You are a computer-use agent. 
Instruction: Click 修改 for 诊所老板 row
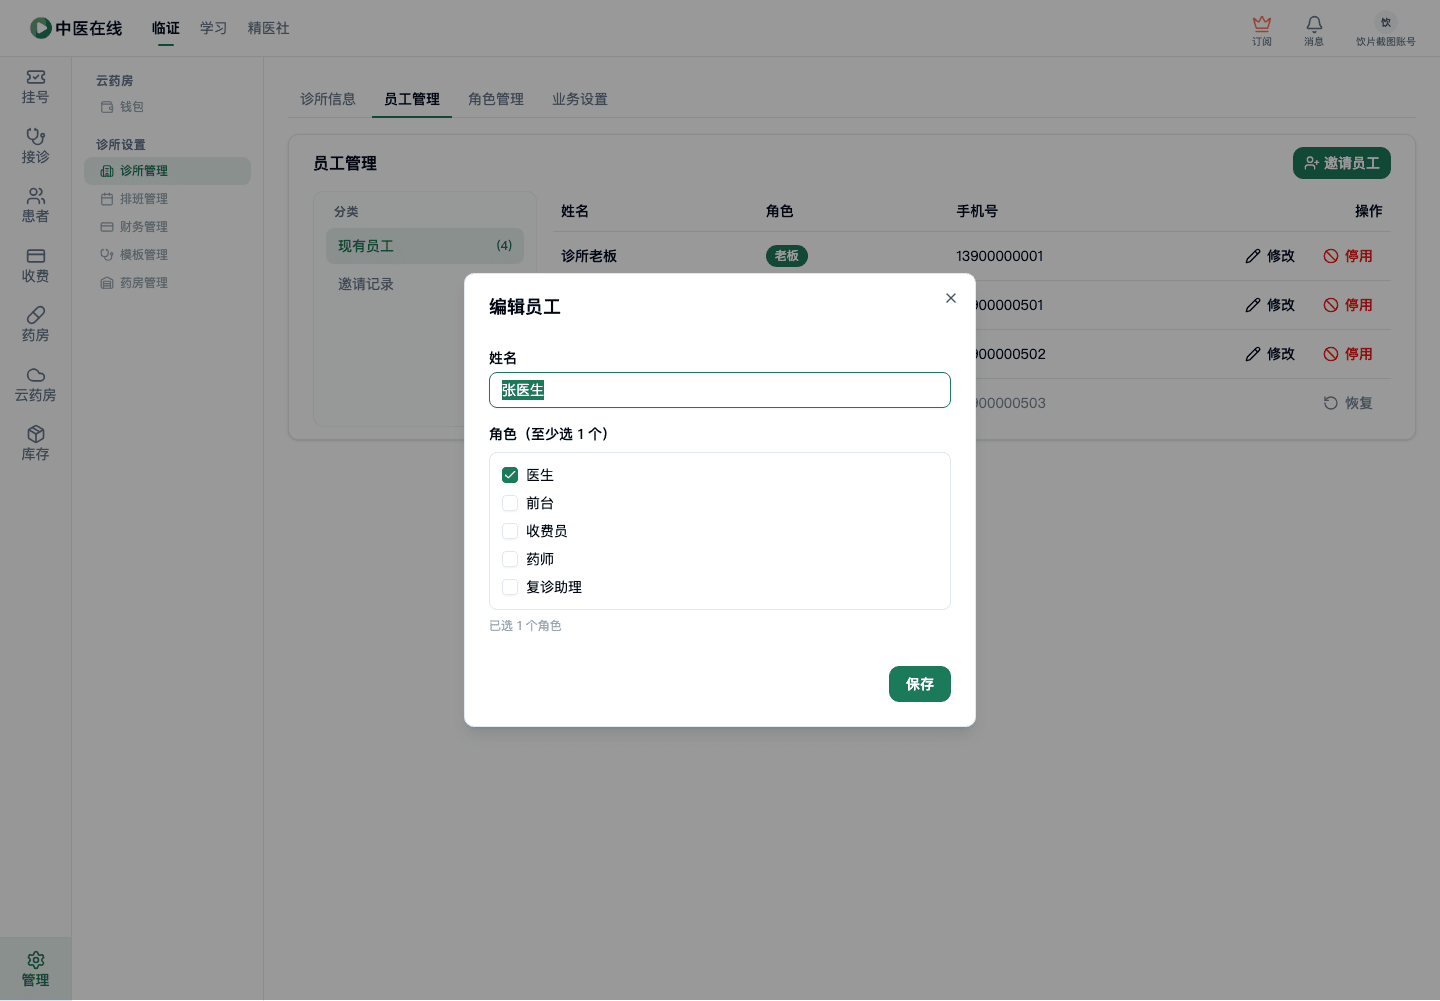pos(1270,256)
